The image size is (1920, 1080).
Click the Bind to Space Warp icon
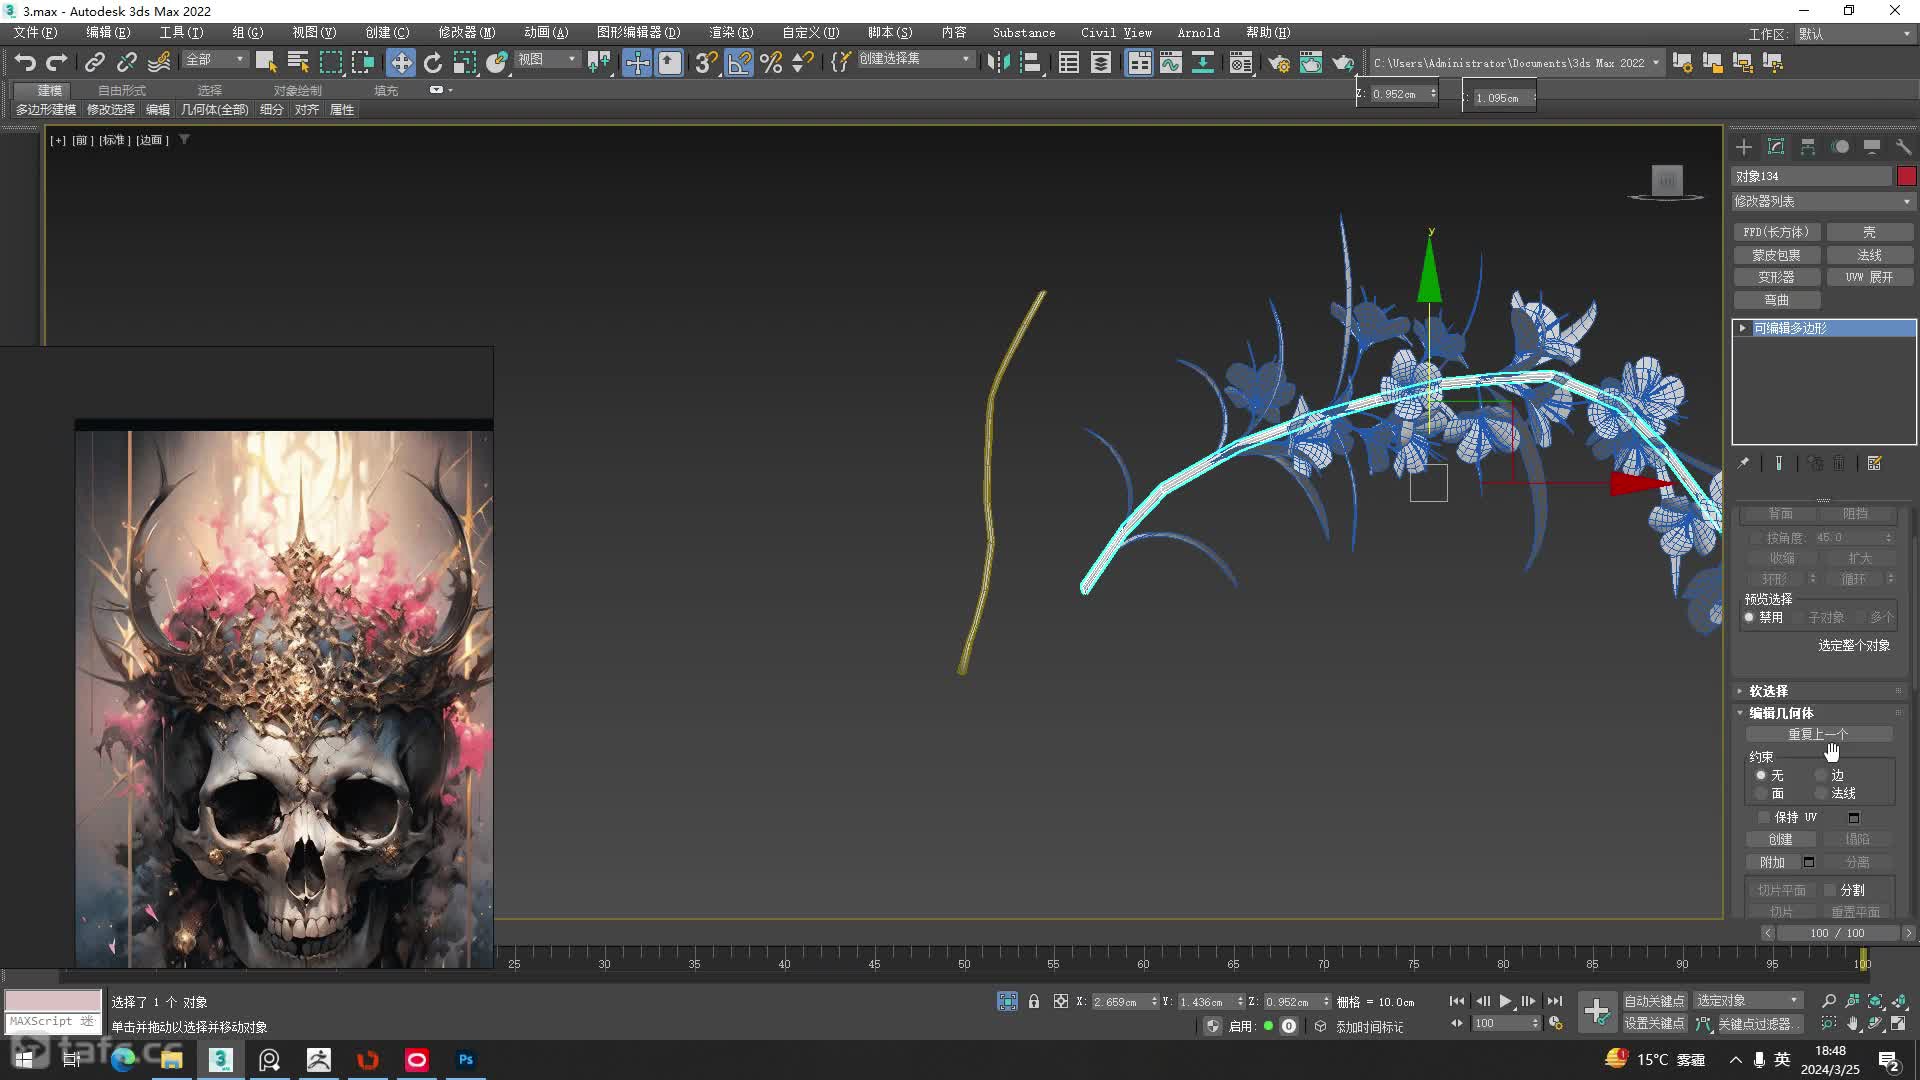[x=159, y=62]
